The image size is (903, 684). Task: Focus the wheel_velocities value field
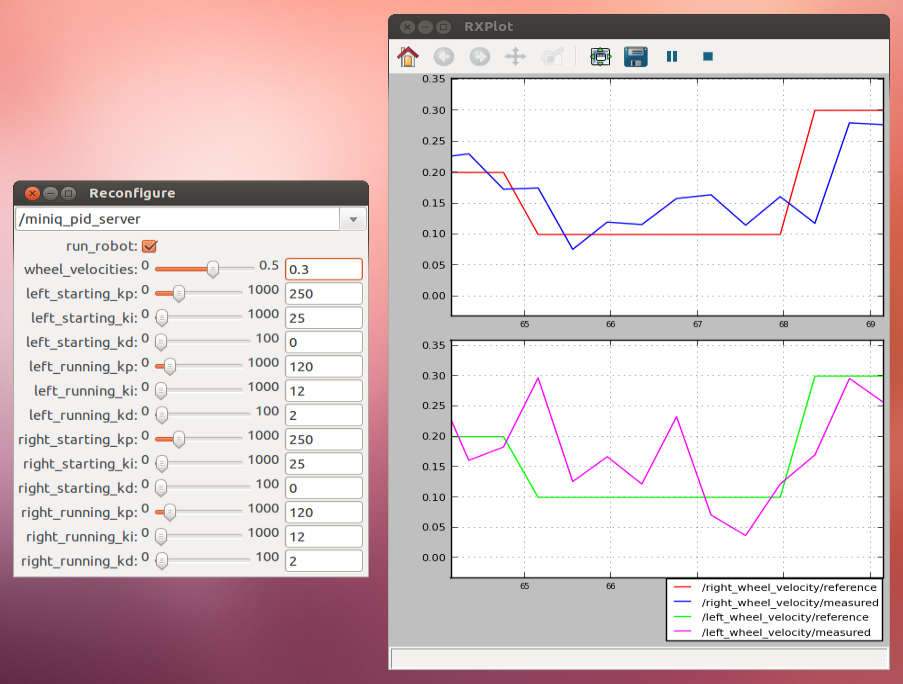pos(323,269)
